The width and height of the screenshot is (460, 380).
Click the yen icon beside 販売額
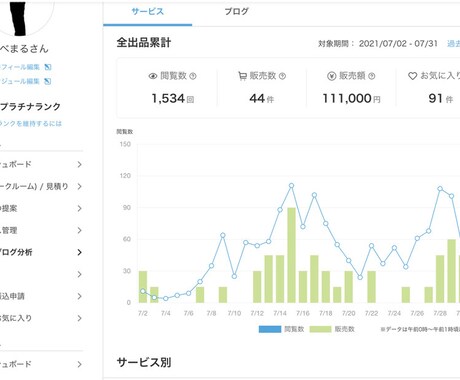[x=331, y=76]
